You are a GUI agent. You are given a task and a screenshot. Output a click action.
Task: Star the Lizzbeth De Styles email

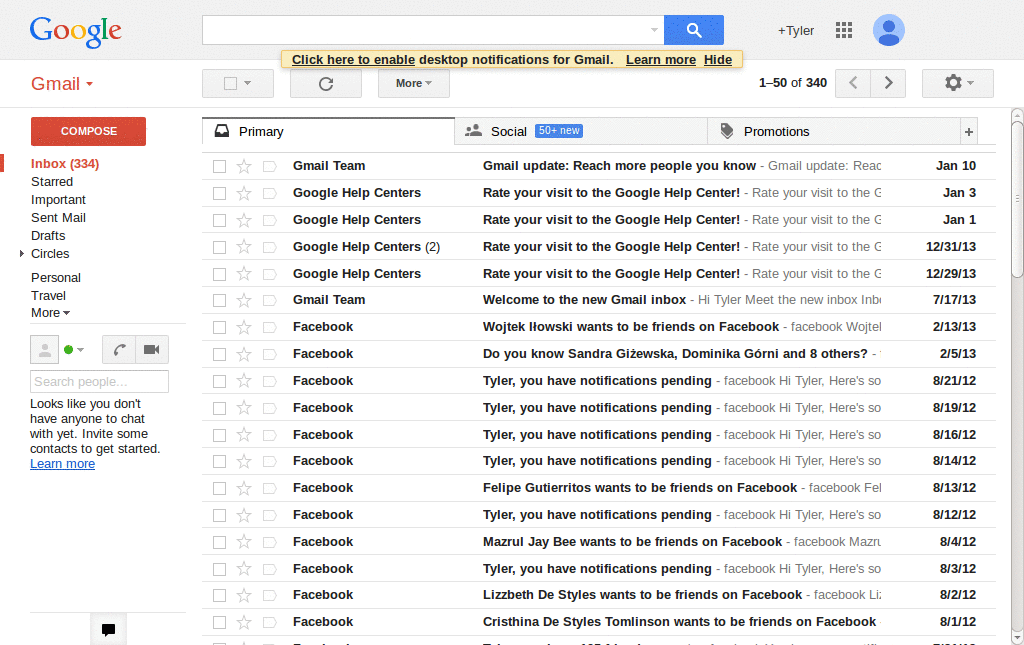tap(244, 595)
